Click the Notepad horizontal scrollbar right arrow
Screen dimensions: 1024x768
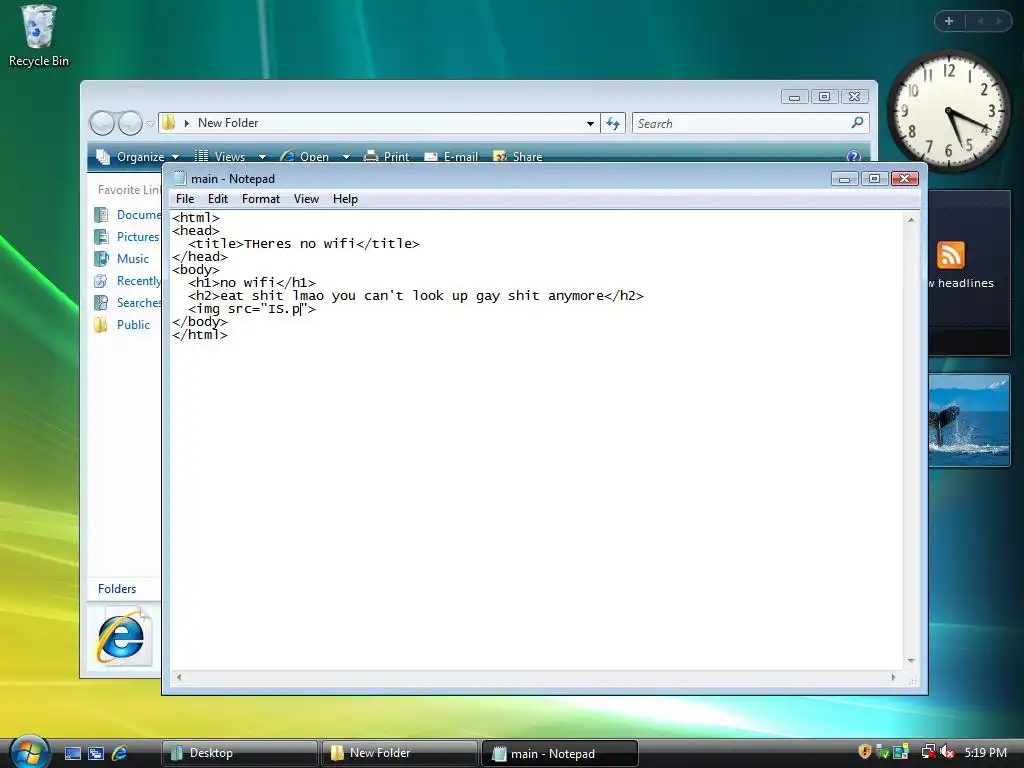tap(893, 677)
